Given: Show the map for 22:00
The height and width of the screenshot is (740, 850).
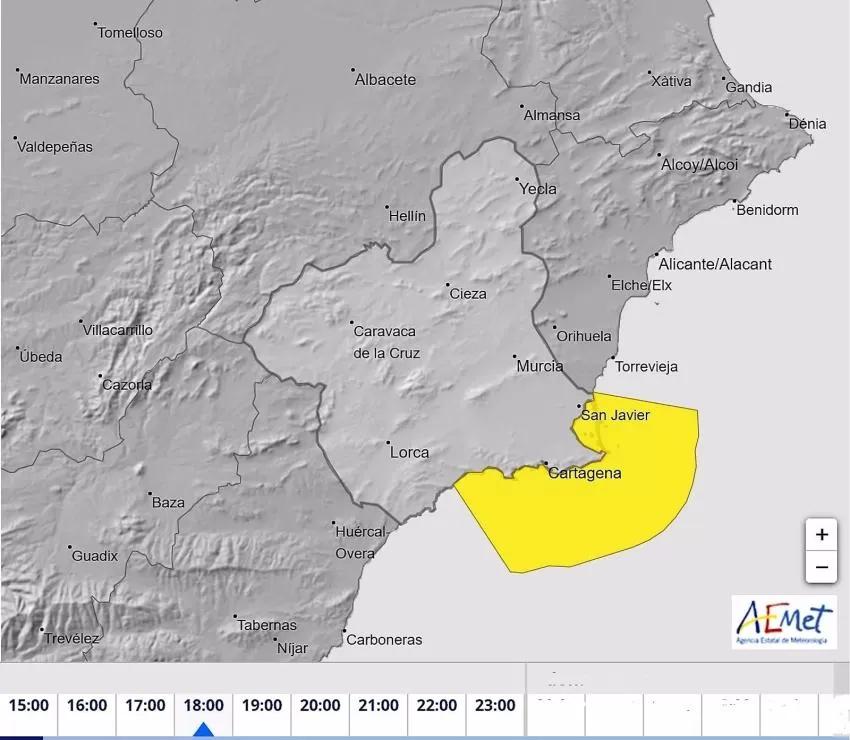Looking at the screenshot, I should click(437, 706).
